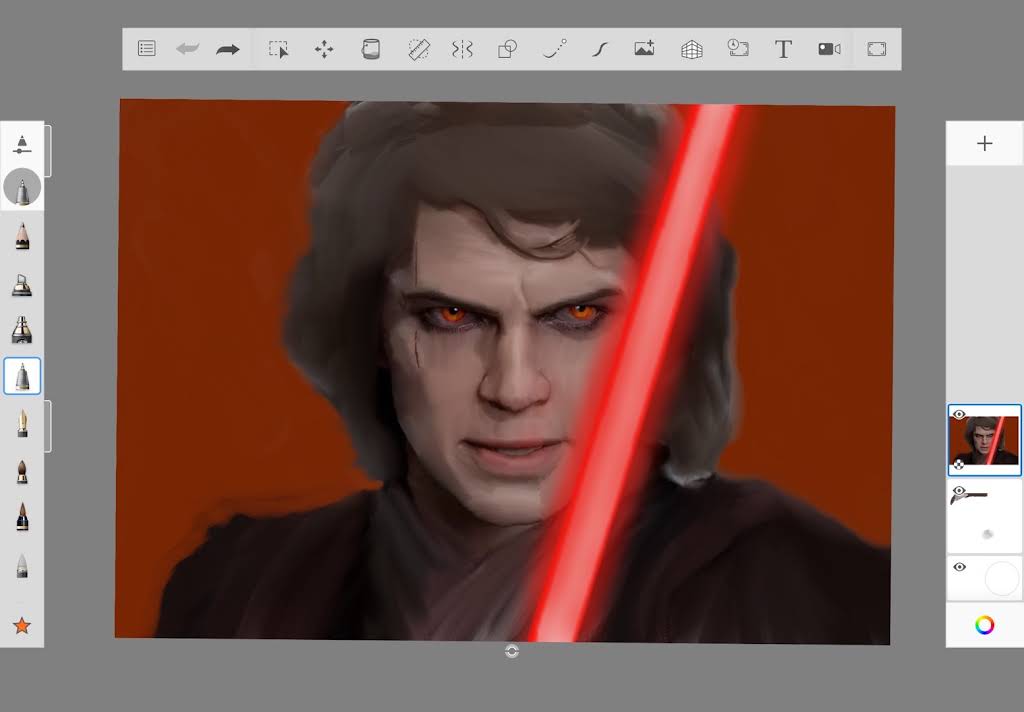This screenshot has width=1024, height=712.
Task: Select the highlighted blue-outlined brush
Action: click(22, 376)
